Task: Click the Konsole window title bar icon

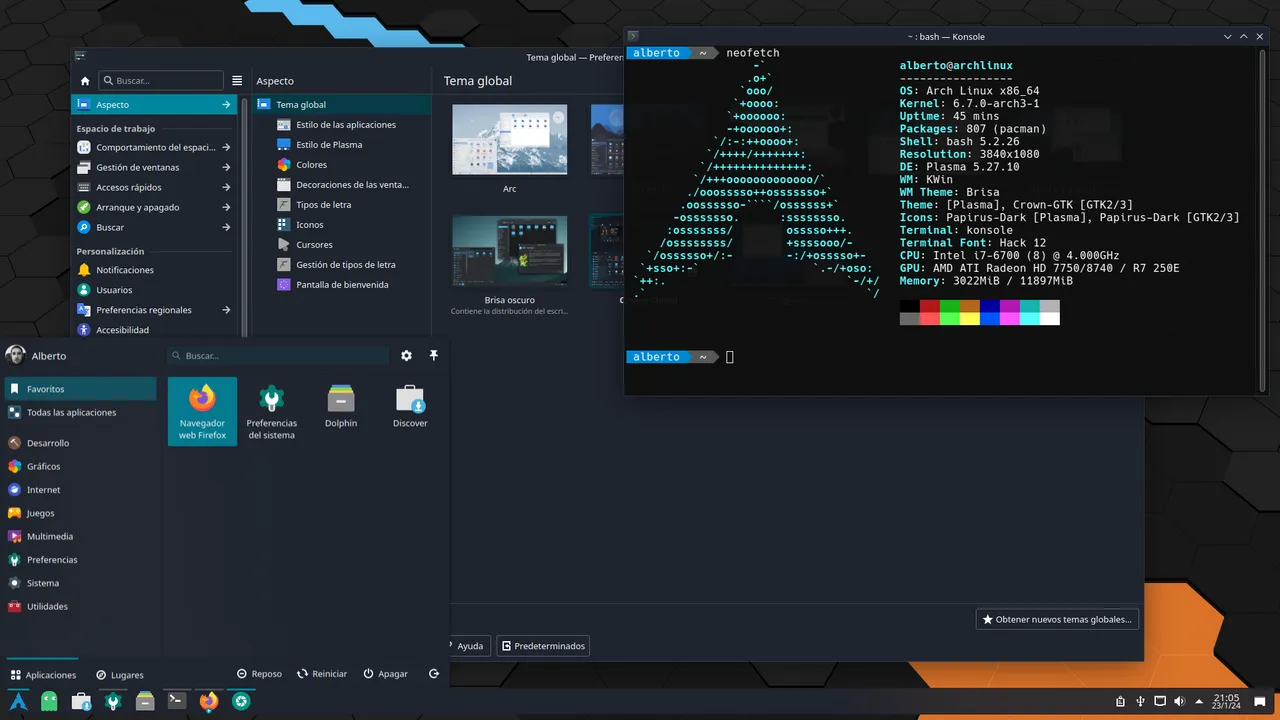Action: pos(633,36)
